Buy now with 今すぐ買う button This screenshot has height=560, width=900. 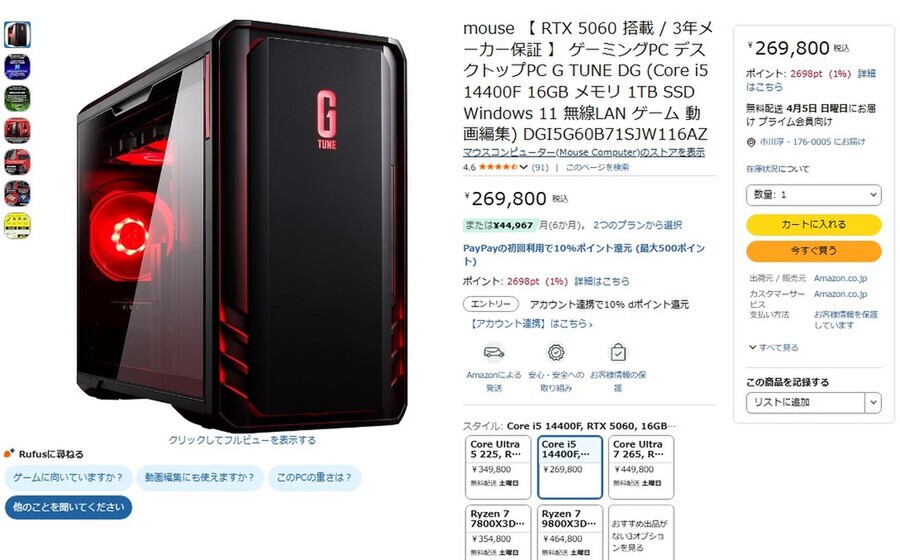pyautogui.click(x=813, y=251)
